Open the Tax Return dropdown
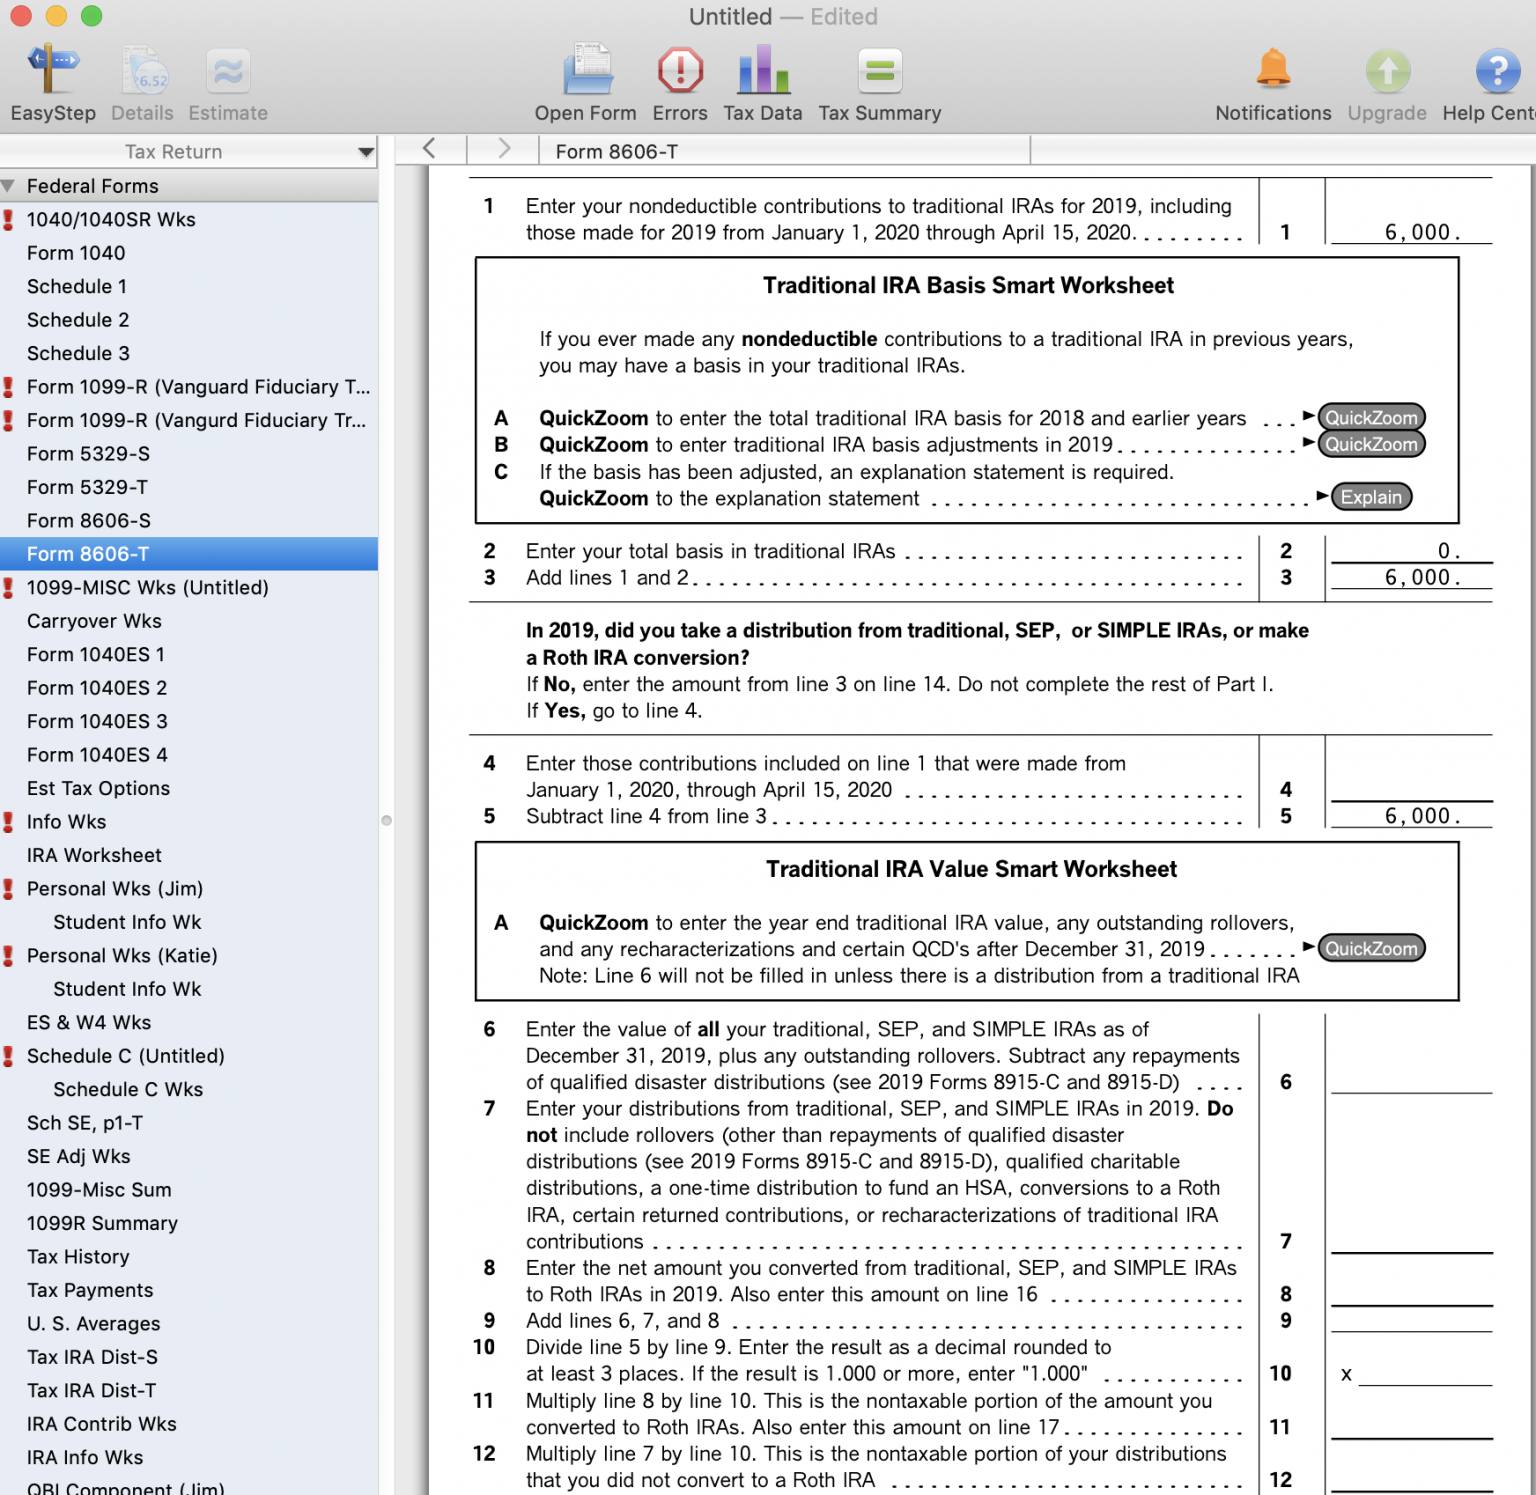Viewport: 1536px width, 1495px height. [x=364, y=151]
